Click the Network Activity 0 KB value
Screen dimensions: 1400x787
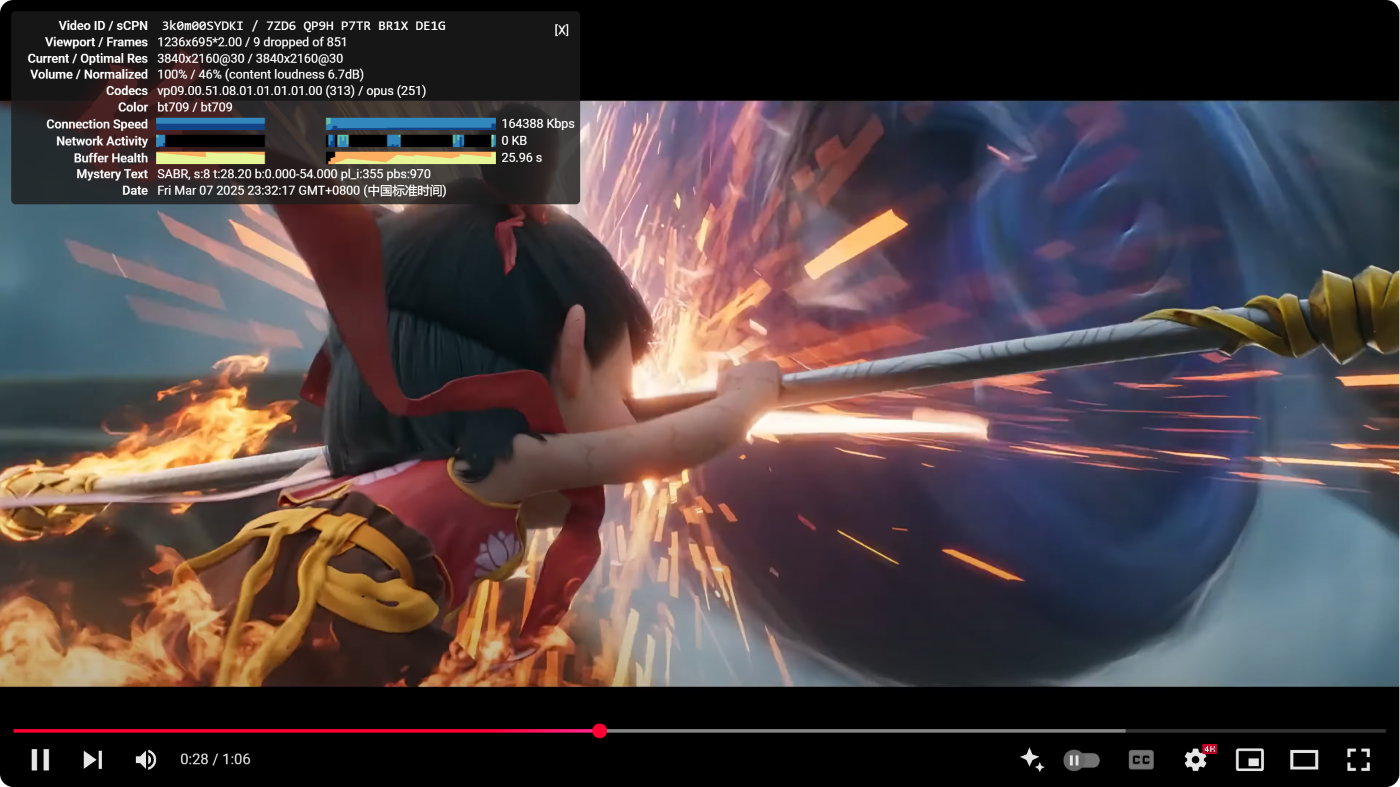(x=514, y=141)
